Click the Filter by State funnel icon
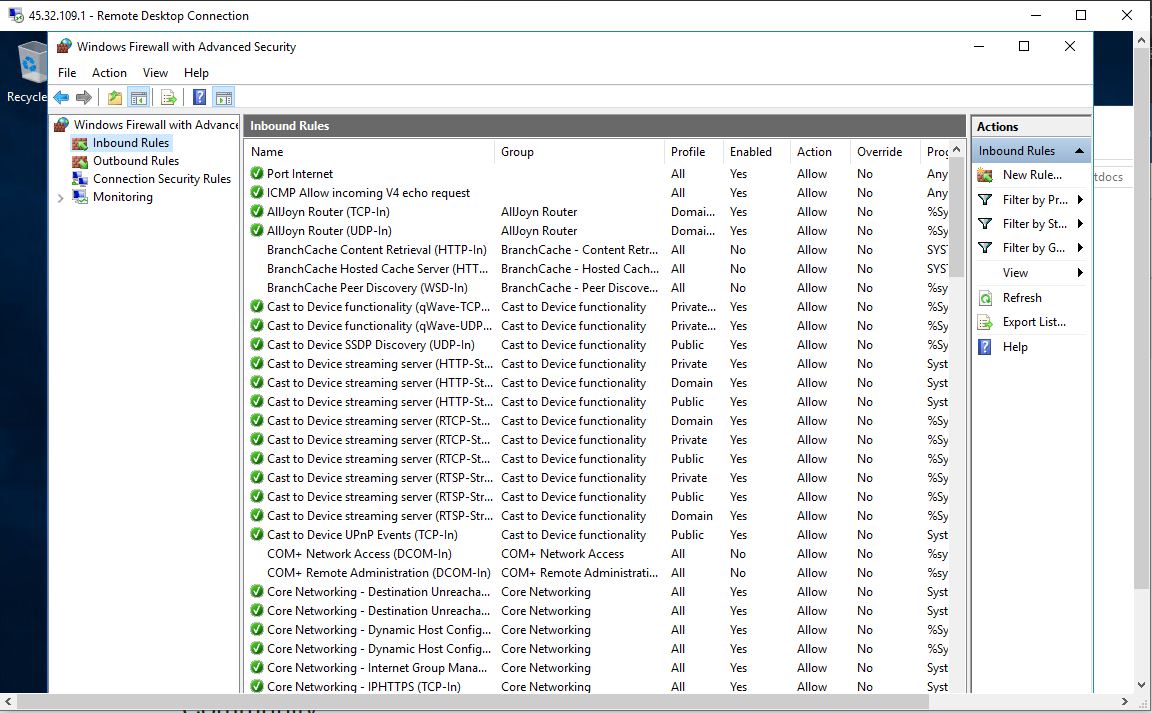Screen dimensions: 1152x713 pyautogui.click(x=986, y=223)
